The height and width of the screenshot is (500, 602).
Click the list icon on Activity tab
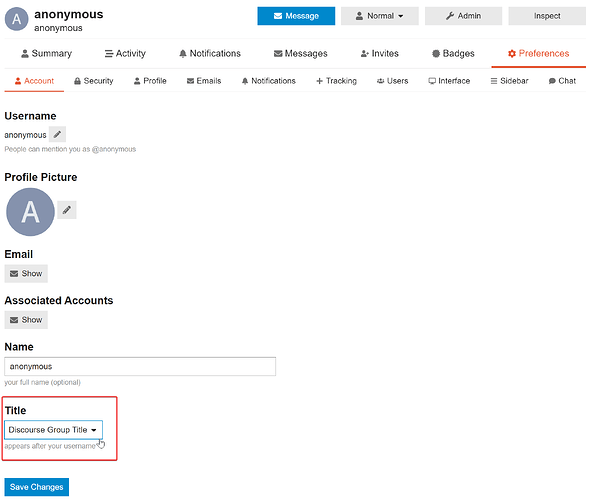click(109, 54)
